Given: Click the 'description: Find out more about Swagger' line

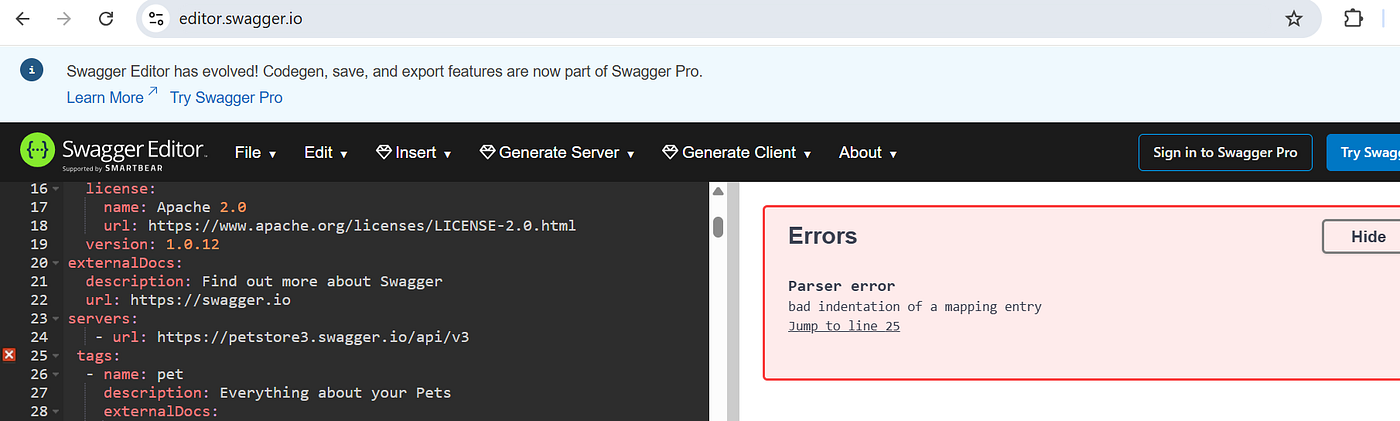Looking at the screenshot, I should 264,281.
